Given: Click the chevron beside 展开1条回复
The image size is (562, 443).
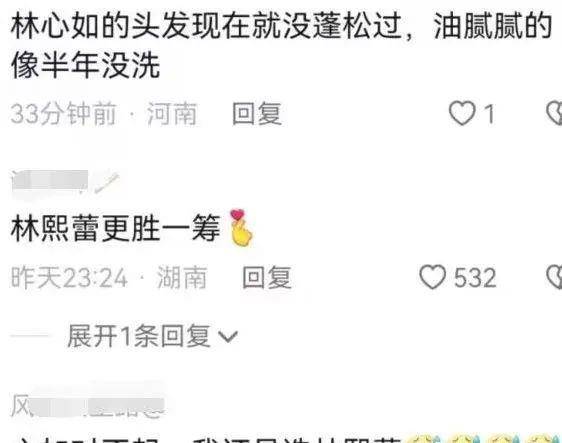Looking at the screenshot, I should pos(228,337).
